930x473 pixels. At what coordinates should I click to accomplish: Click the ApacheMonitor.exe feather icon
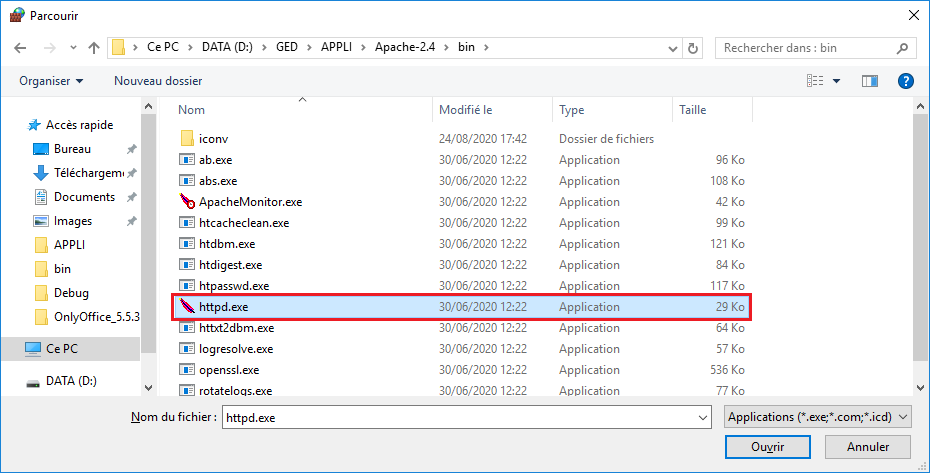pyautogui.click(x=187, y=202)
